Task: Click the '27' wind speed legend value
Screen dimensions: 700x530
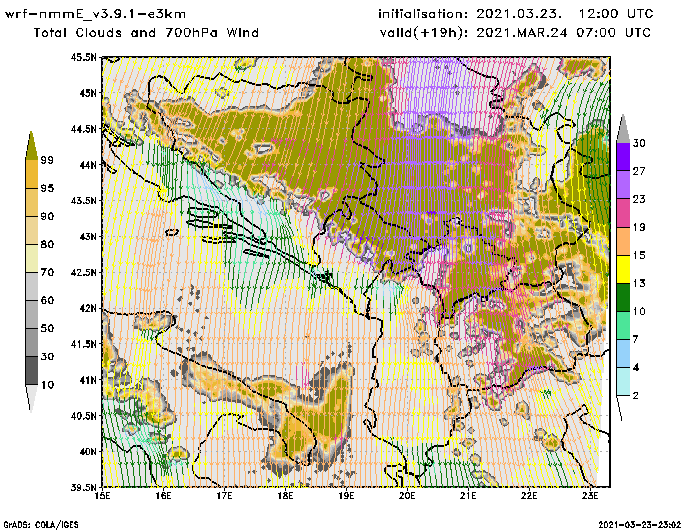Action: pos(639,171)
